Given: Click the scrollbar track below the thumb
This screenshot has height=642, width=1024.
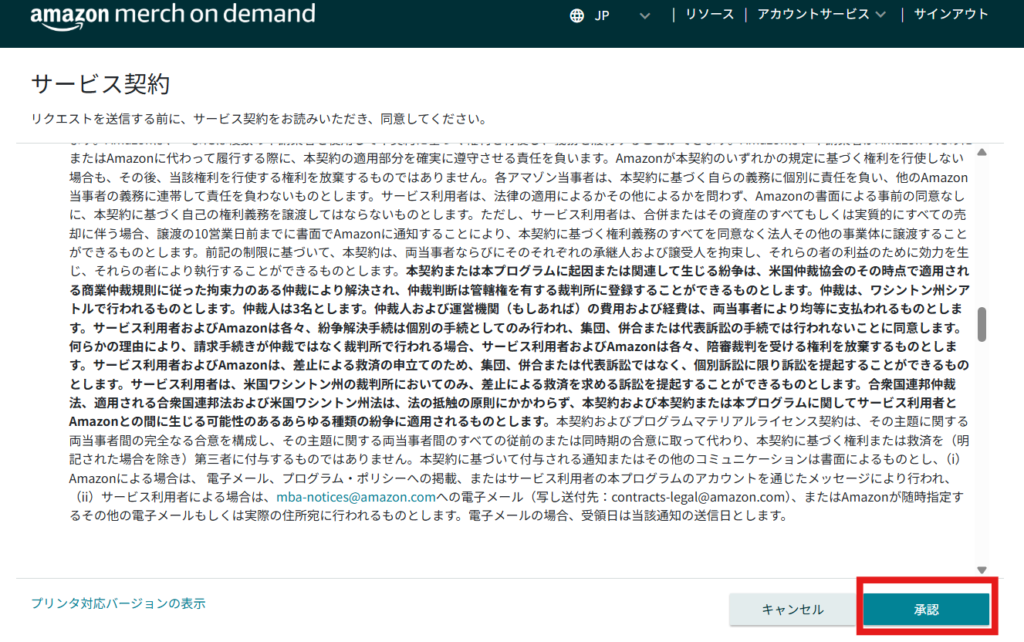Looking at the screenshot, I should click(x=982, y=451).
